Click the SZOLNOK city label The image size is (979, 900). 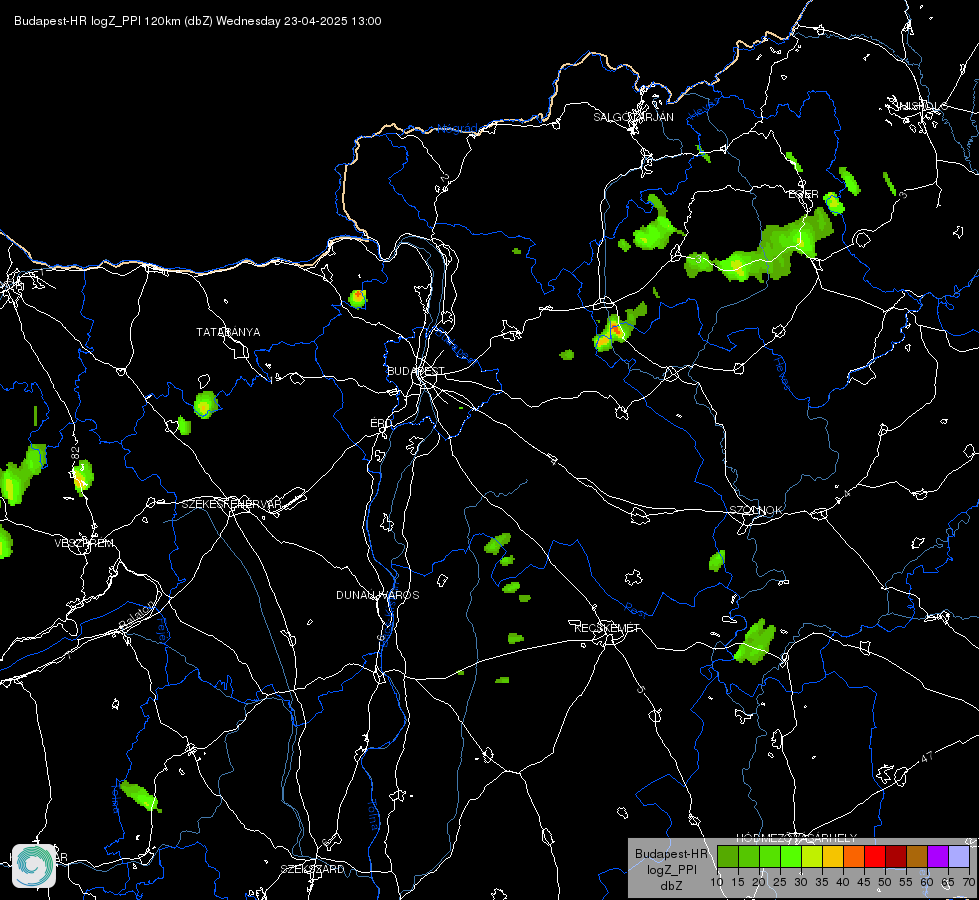(755, 510)
